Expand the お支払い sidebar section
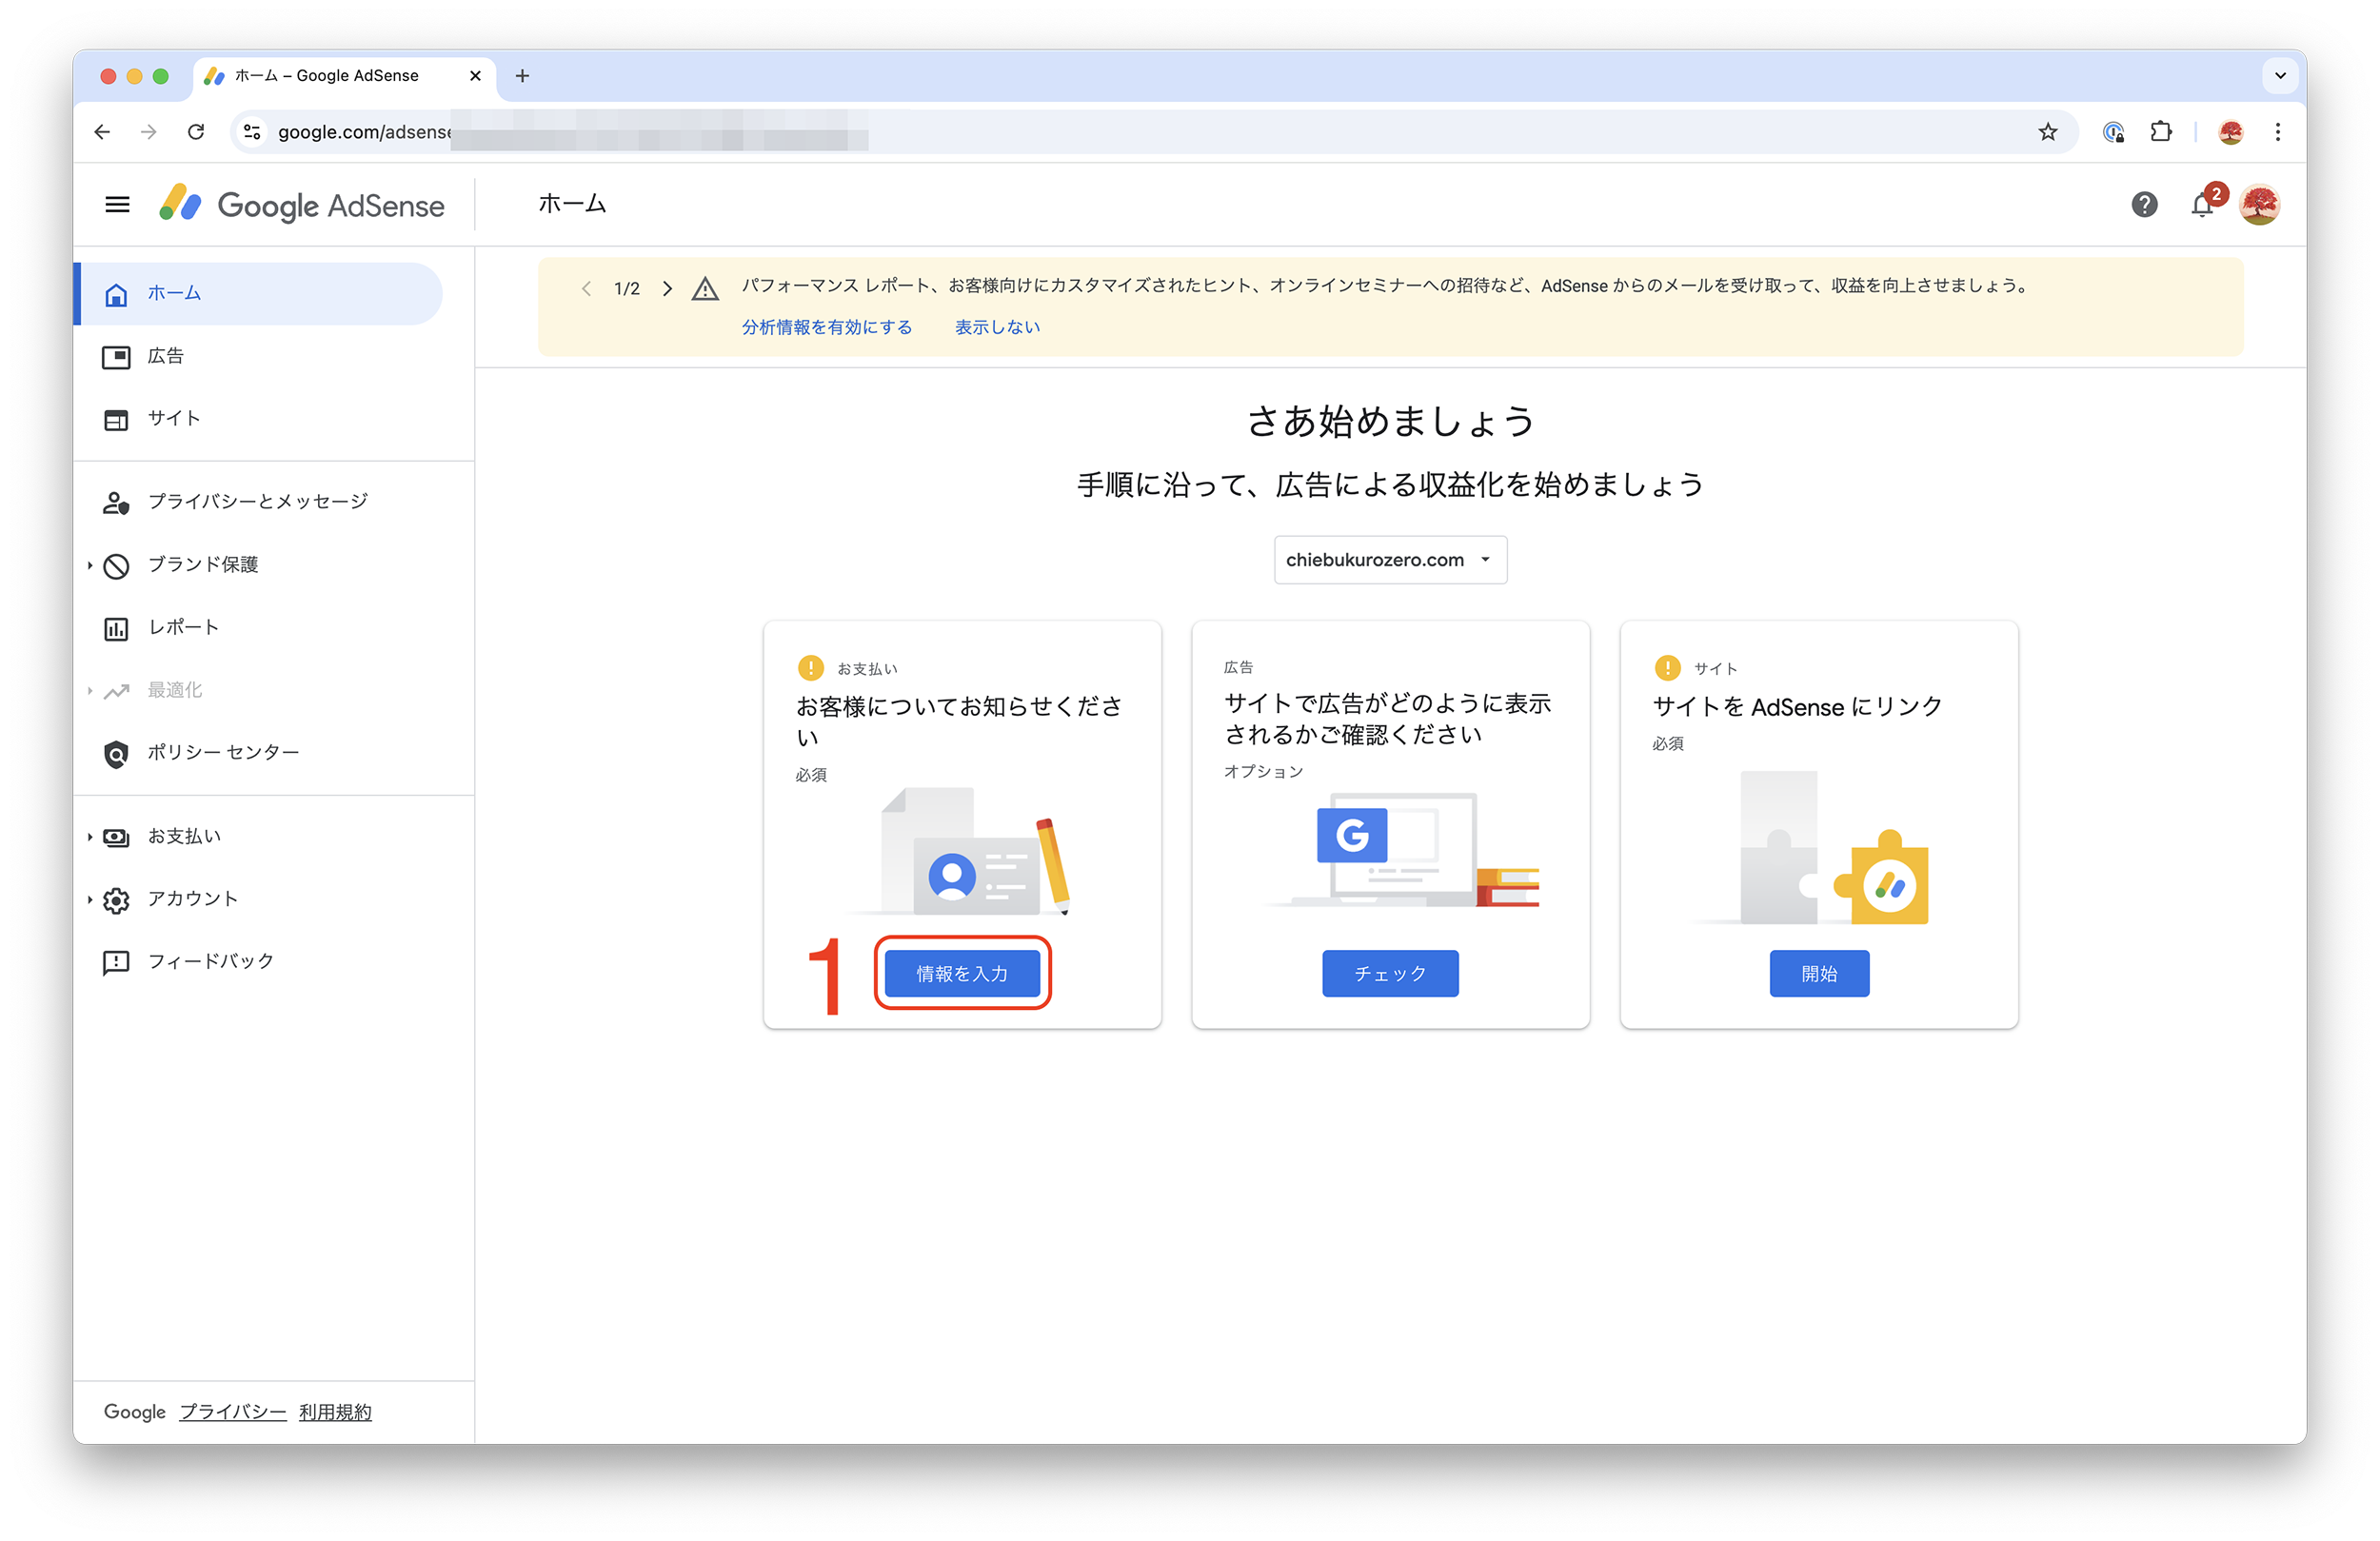The height and width of the screenshot is (1541, 2380). point(90,837)
